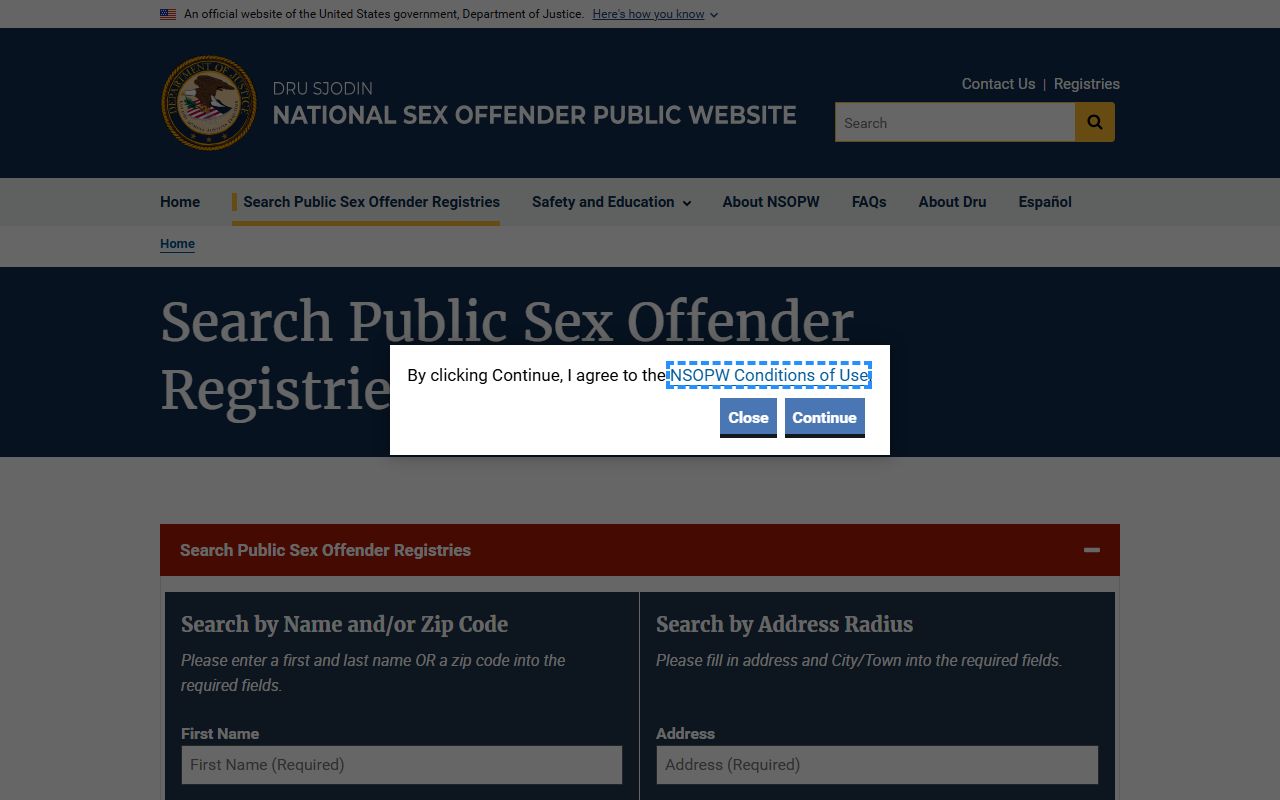Open the About NSOPW page
1280x800 pixels.
[771, 202]
